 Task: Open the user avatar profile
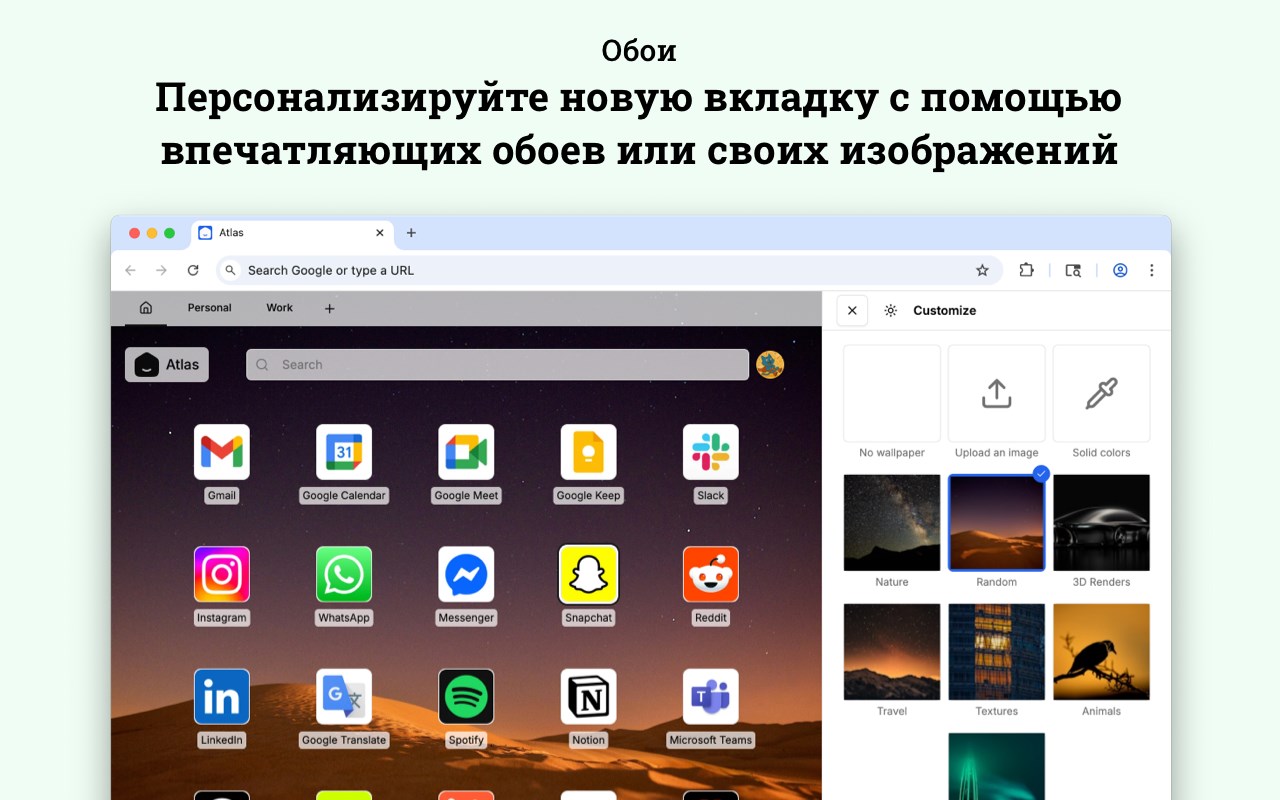[770, 365]
